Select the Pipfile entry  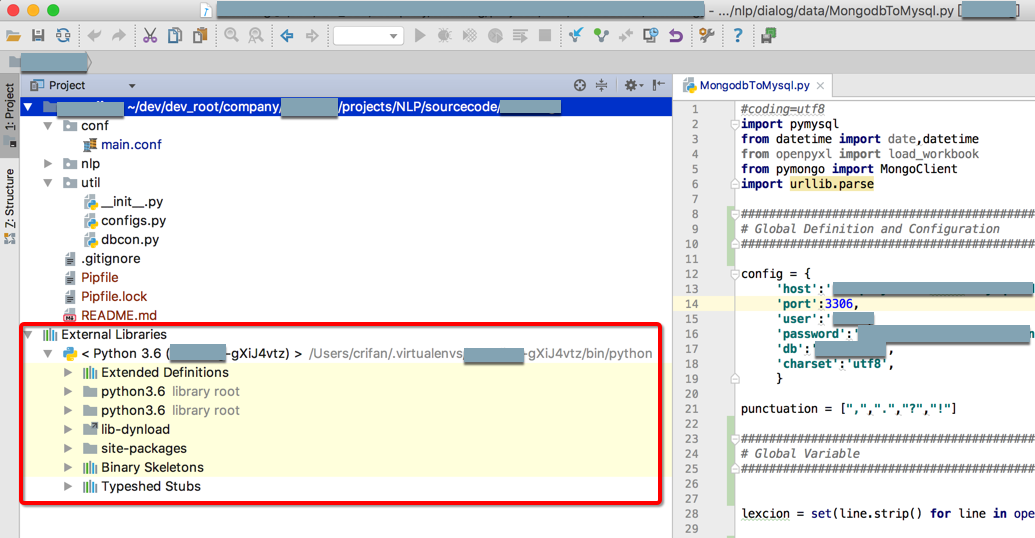coord(99,278)
